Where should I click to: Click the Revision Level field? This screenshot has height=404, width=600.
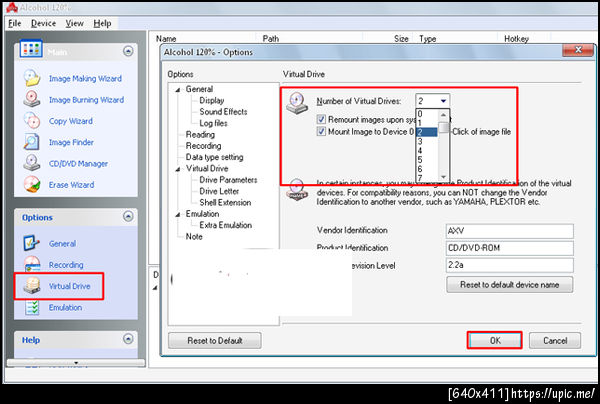(x=510, y=265)
